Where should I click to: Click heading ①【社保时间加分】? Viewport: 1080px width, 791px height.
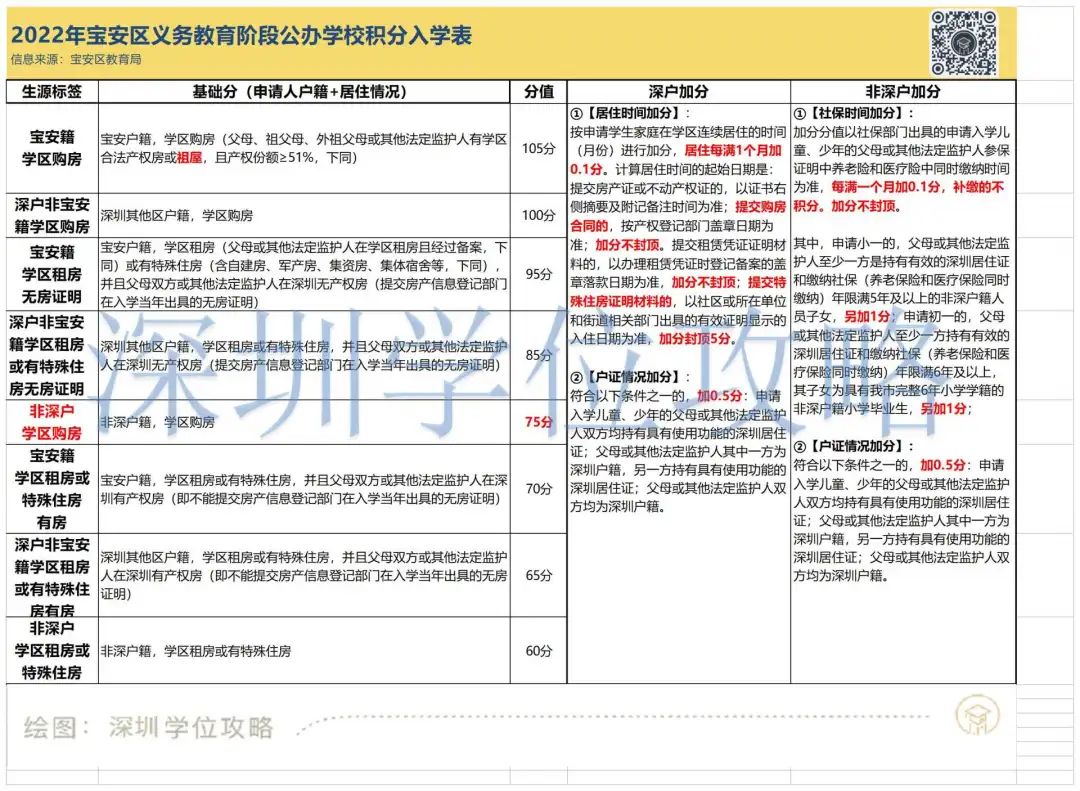click(x=854, y=113)
